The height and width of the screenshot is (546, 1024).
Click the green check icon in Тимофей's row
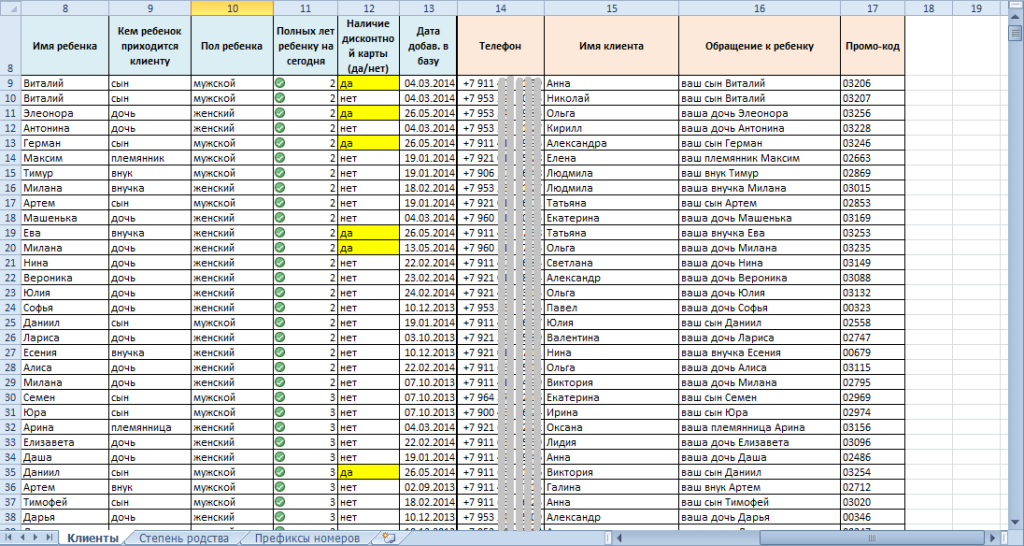pos(280,502)
